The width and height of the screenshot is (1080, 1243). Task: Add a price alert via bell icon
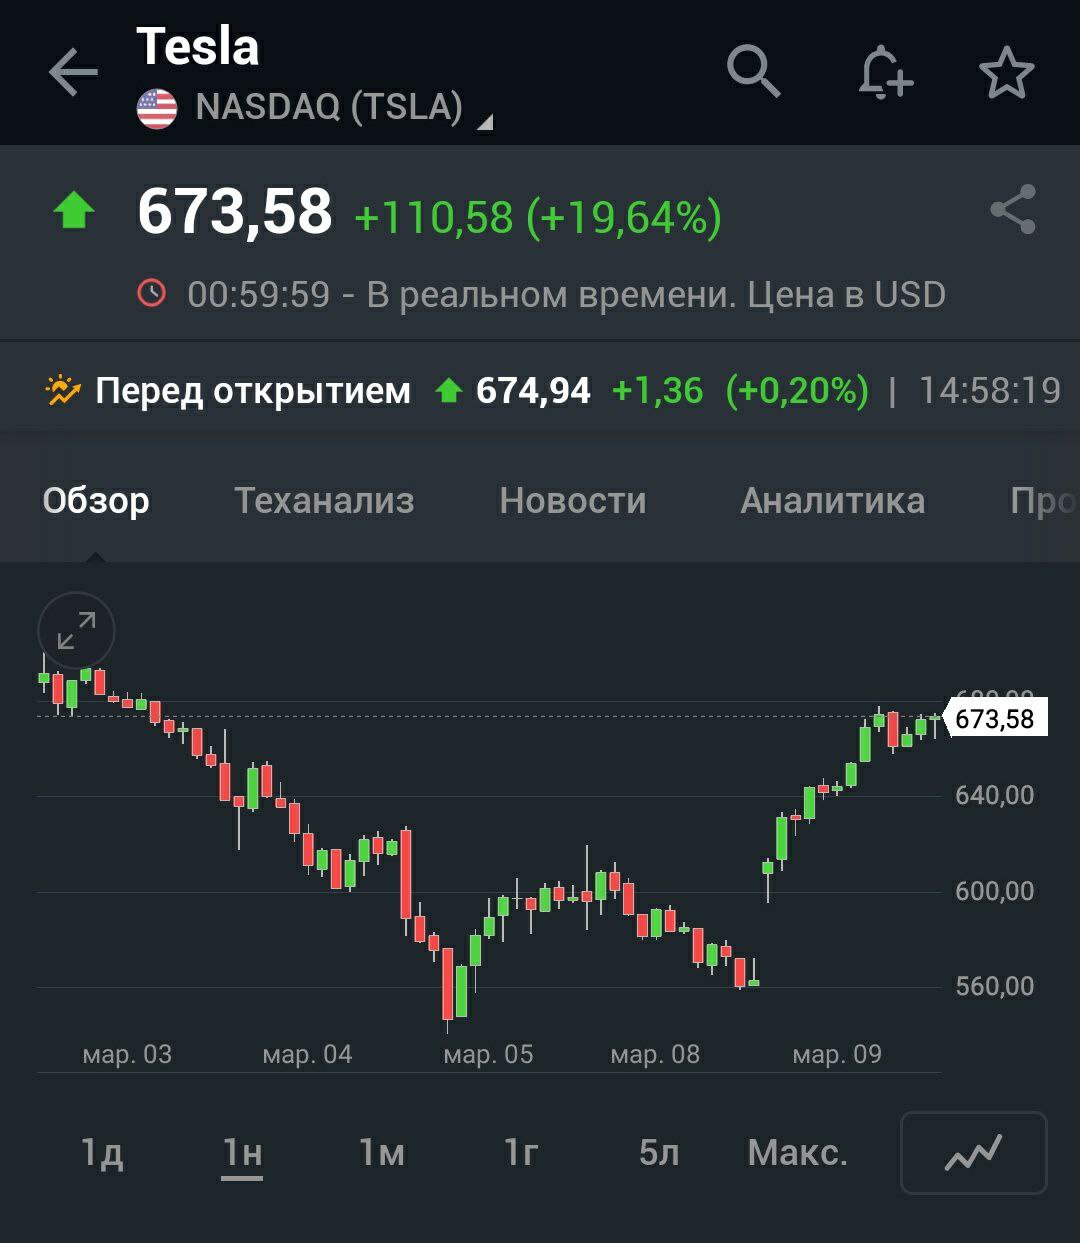pyautogui.click(x=884, y=74)
